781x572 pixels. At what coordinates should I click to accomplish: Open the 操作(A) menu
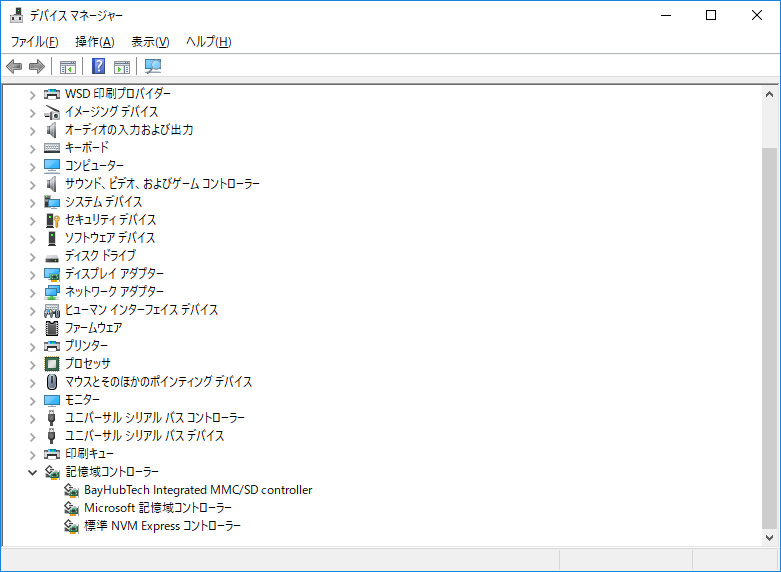point(95,42)
